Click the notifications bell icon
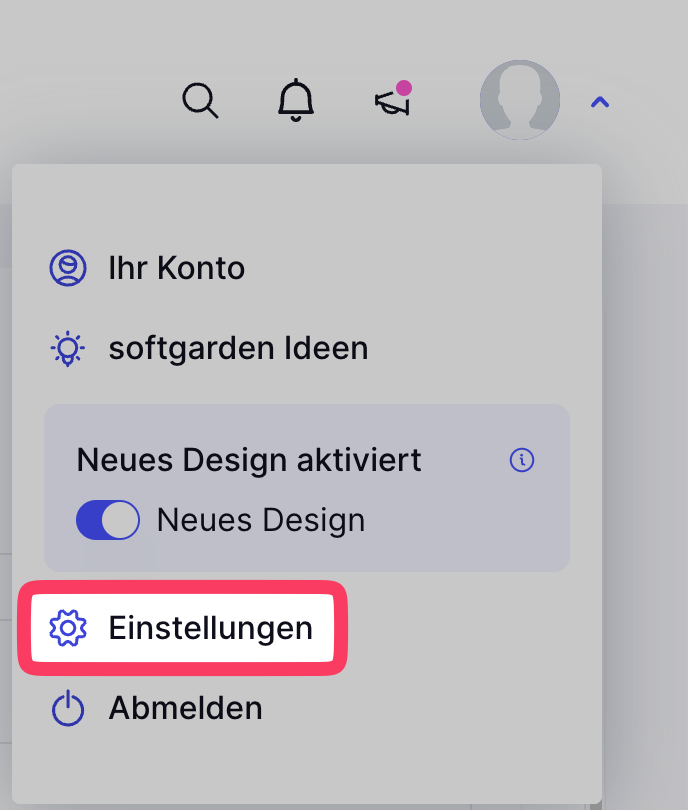 (x=295, y=100)
